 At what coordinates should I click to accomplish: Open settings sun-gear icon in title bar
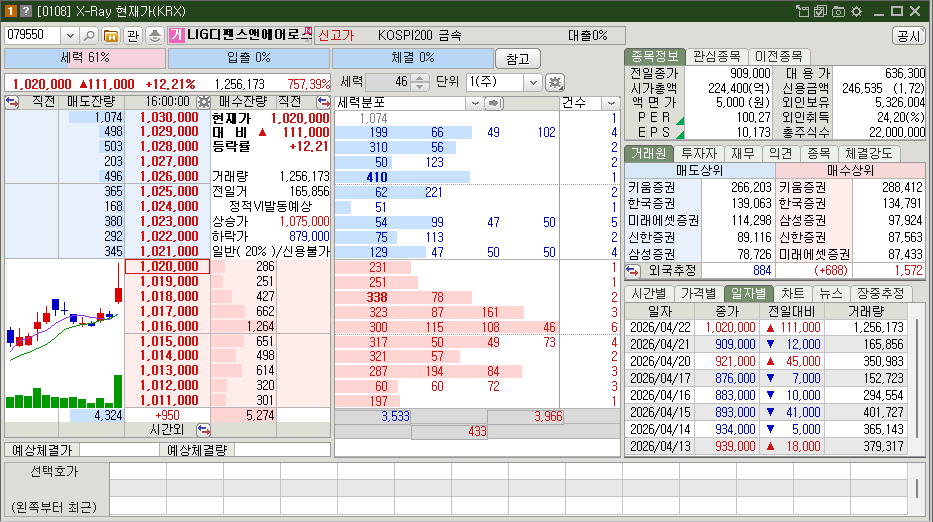pyautogui.click(x=856, y=11)
